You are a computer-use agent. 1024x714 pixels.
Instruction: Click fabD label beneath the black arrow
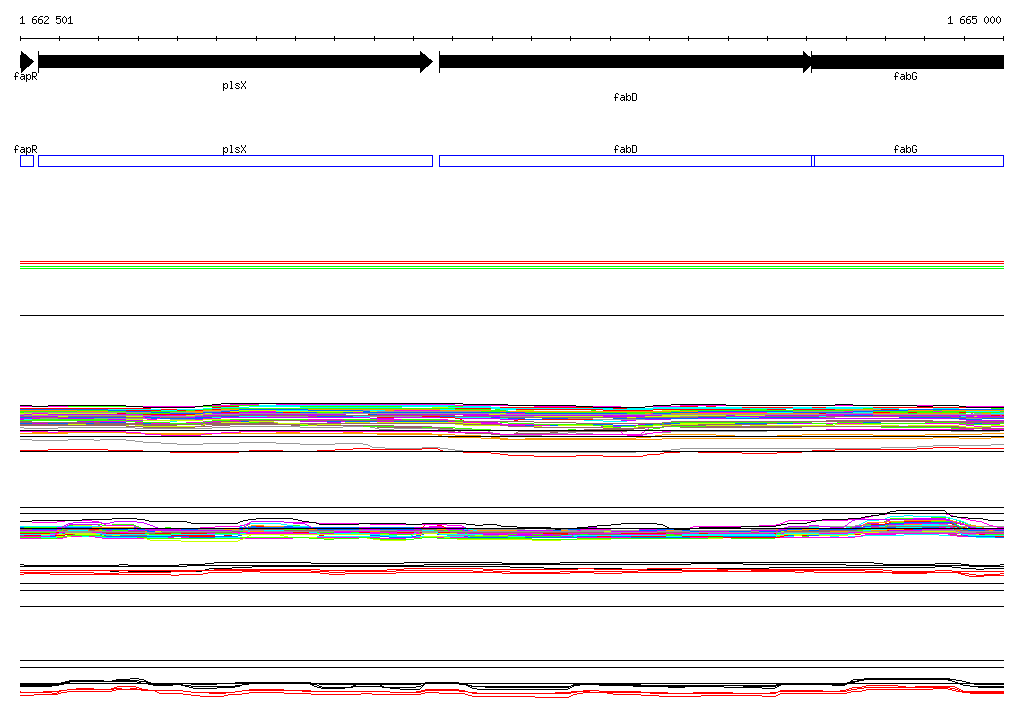coord(625,98)
